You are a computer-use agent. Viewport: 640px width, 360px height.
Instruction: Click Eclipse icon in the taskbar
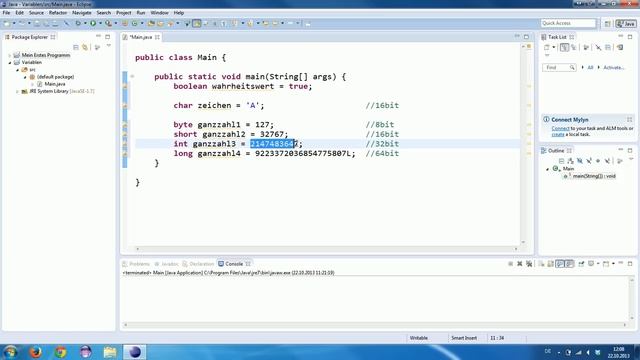click(135, 351)
